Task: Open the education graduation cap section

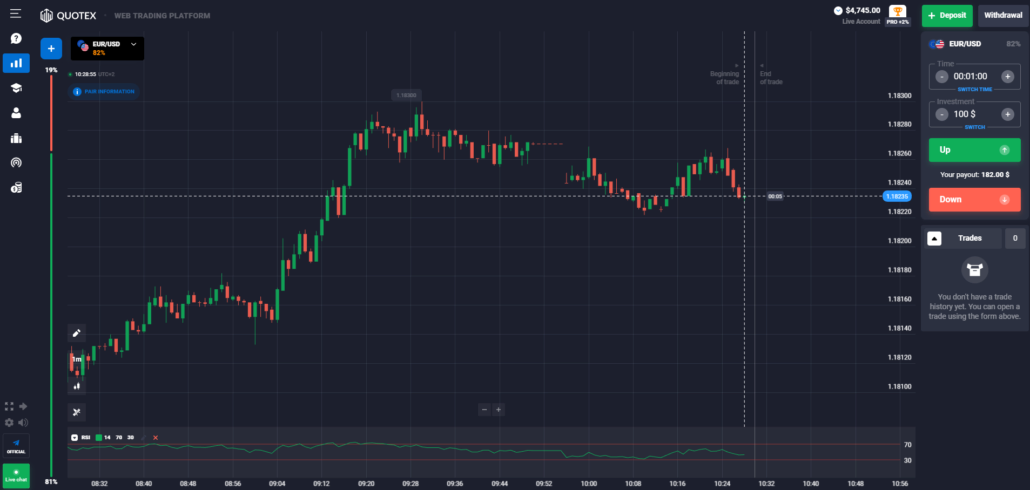Action: tap(16, 88)
